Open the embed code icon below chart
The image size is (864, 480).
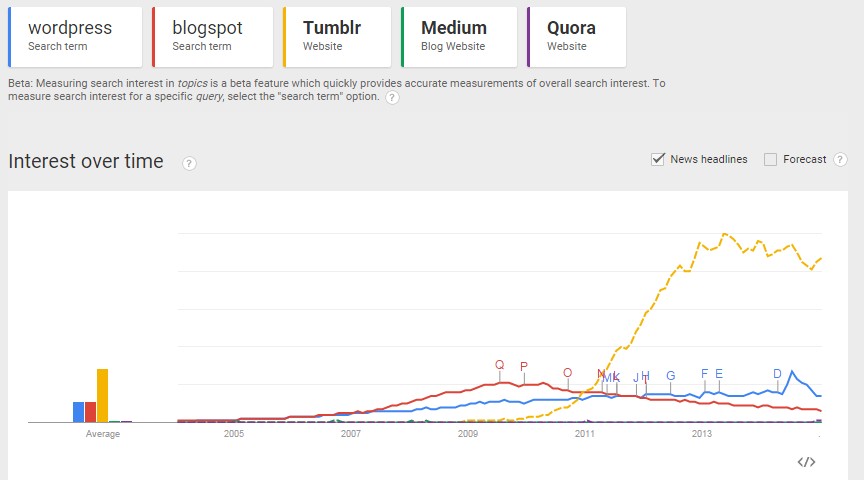tap(806, 461)
